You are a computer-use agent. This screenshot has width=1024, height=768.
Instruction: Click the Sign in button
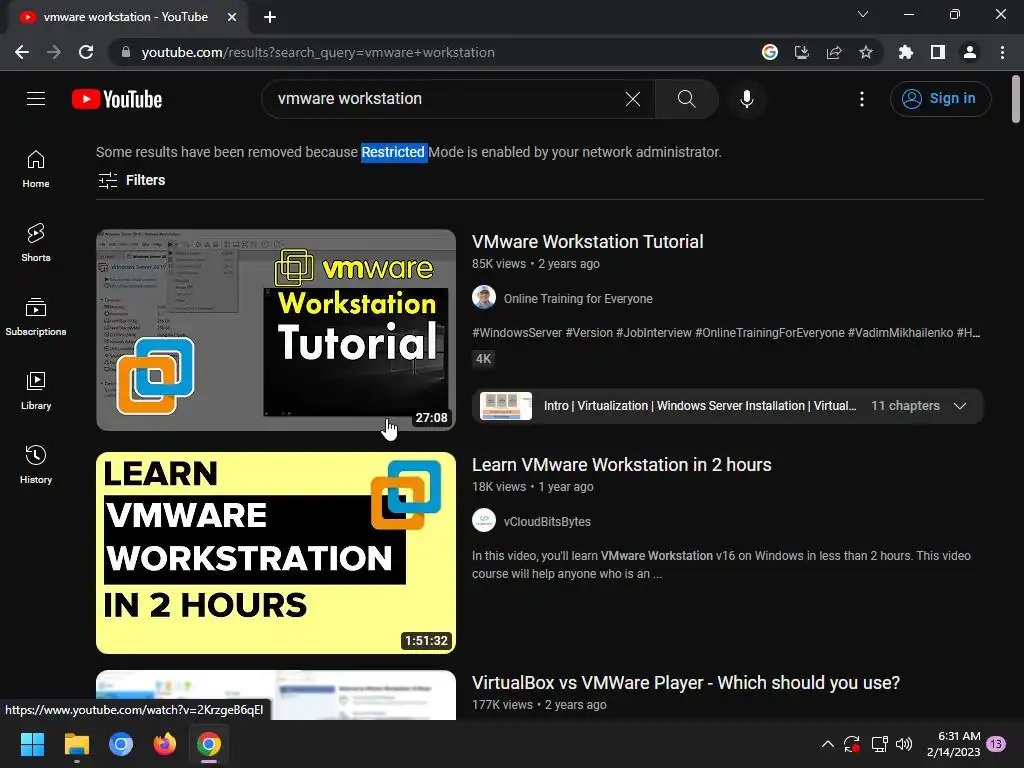pyautogui.click(x=940, y=99)
